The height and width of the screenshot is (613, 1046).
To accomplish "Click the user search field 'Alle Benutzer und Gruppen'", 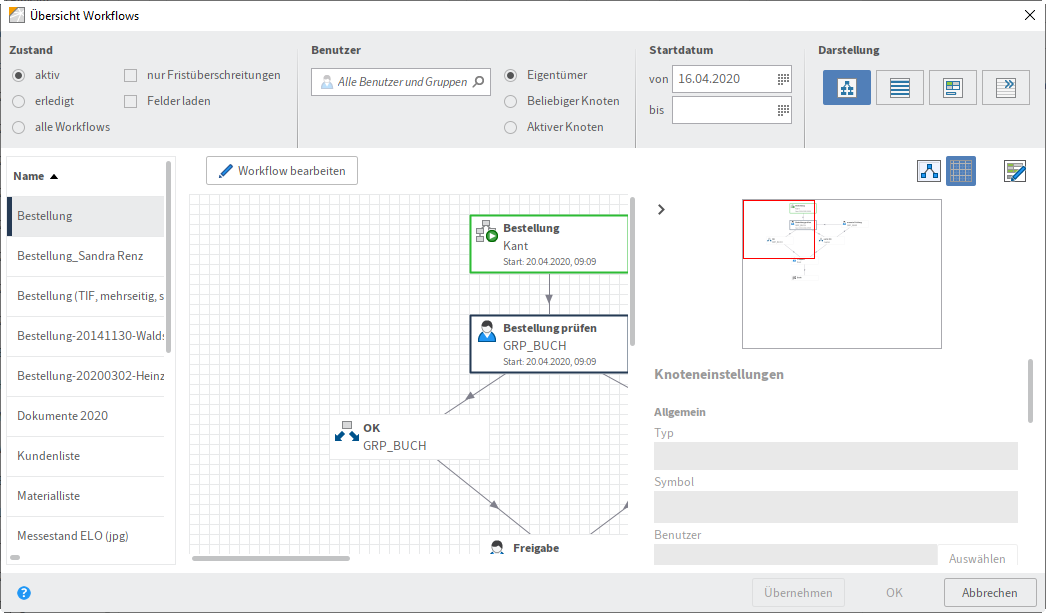I will pyautogui.click(x=400, y=82).
